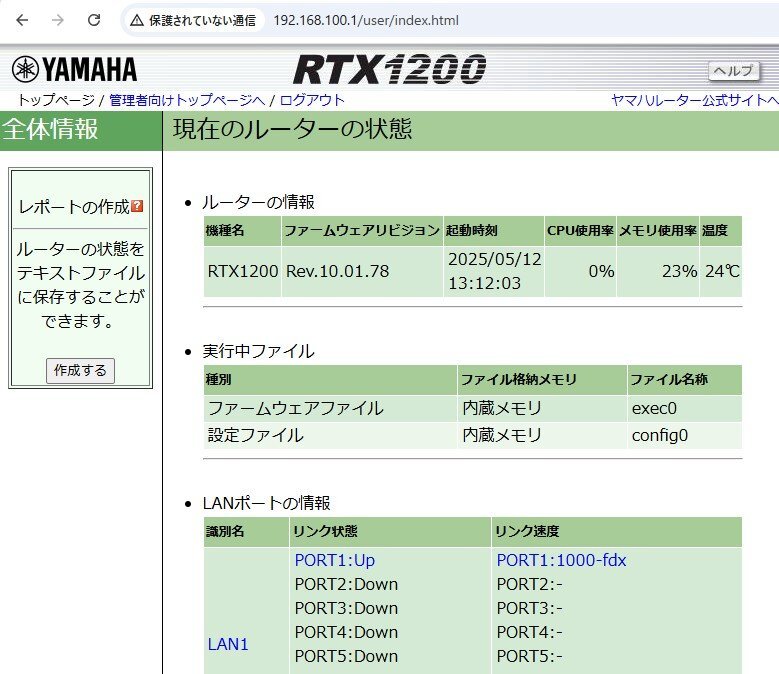Click the メモリ使用率 column header
Viewport: 779px width, 674px height.
point(658,230)
